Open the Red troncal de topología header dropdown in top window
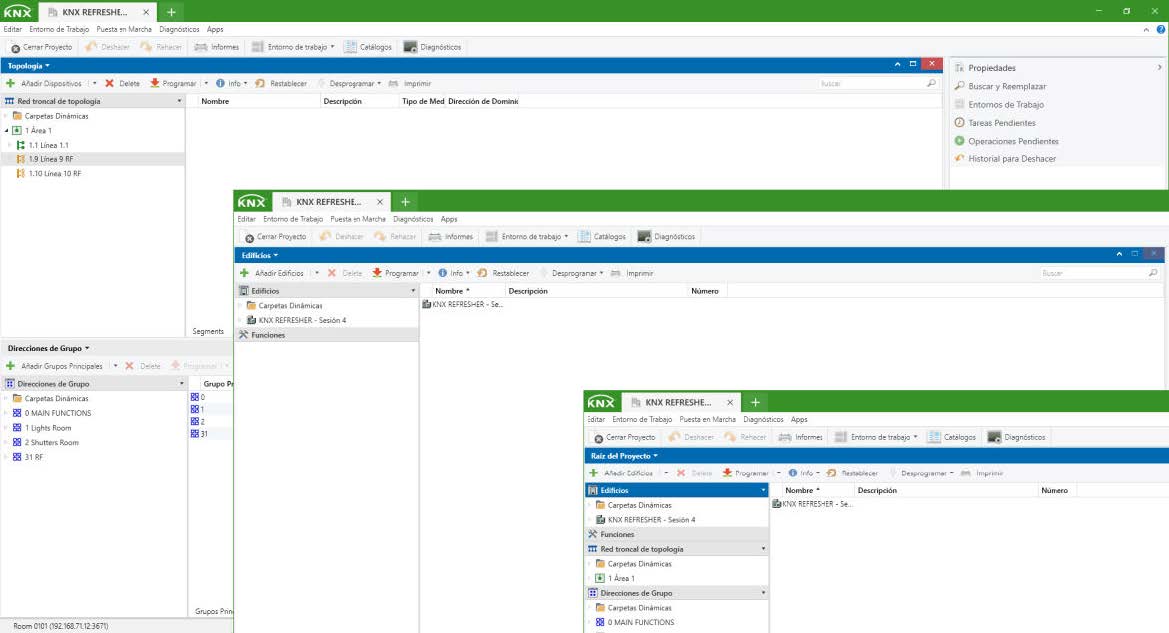The image size is (1169, 633). tap(179, 101)
